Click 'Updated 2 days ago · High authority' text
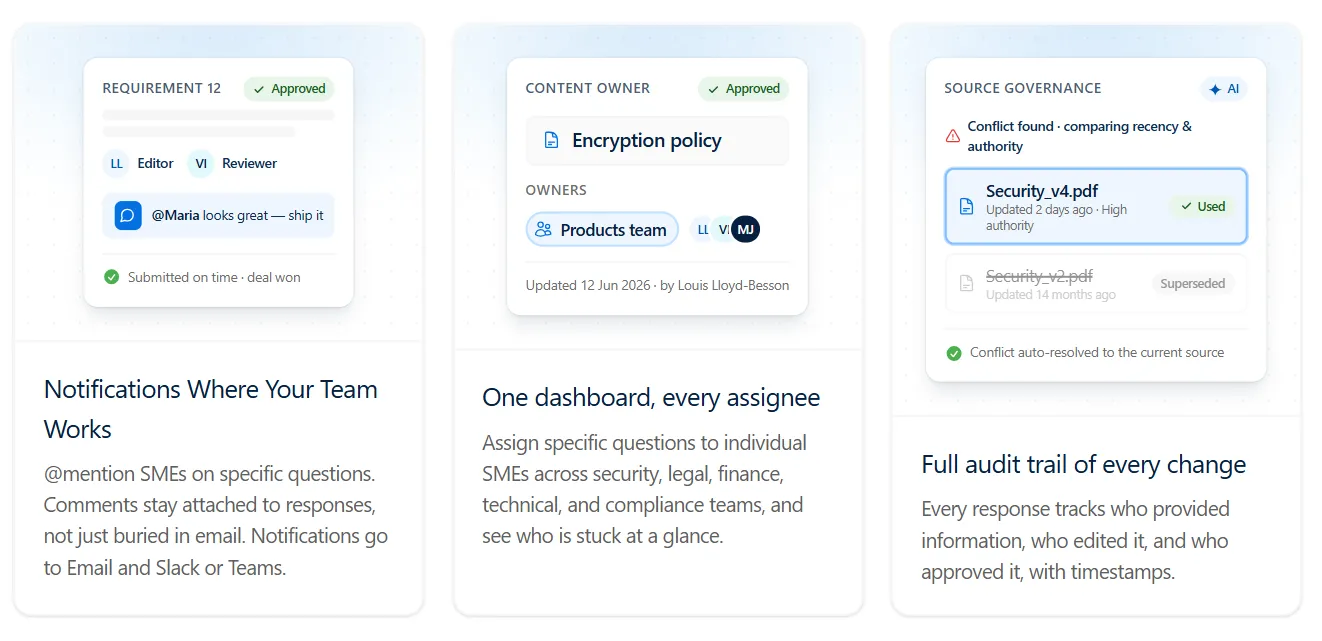Screen dimensions: 1322x641 (x=1057, y=218)
